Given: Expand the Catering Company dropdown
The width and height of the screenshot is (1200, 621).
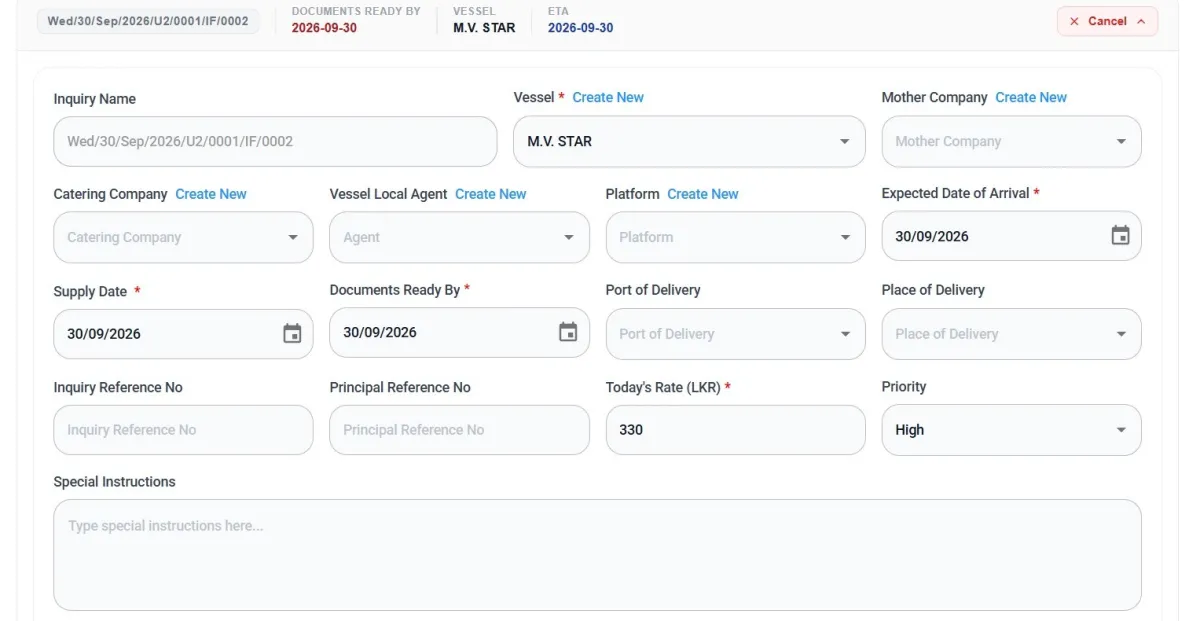Looking at the screenshot, I should click(x=183, y=238).
